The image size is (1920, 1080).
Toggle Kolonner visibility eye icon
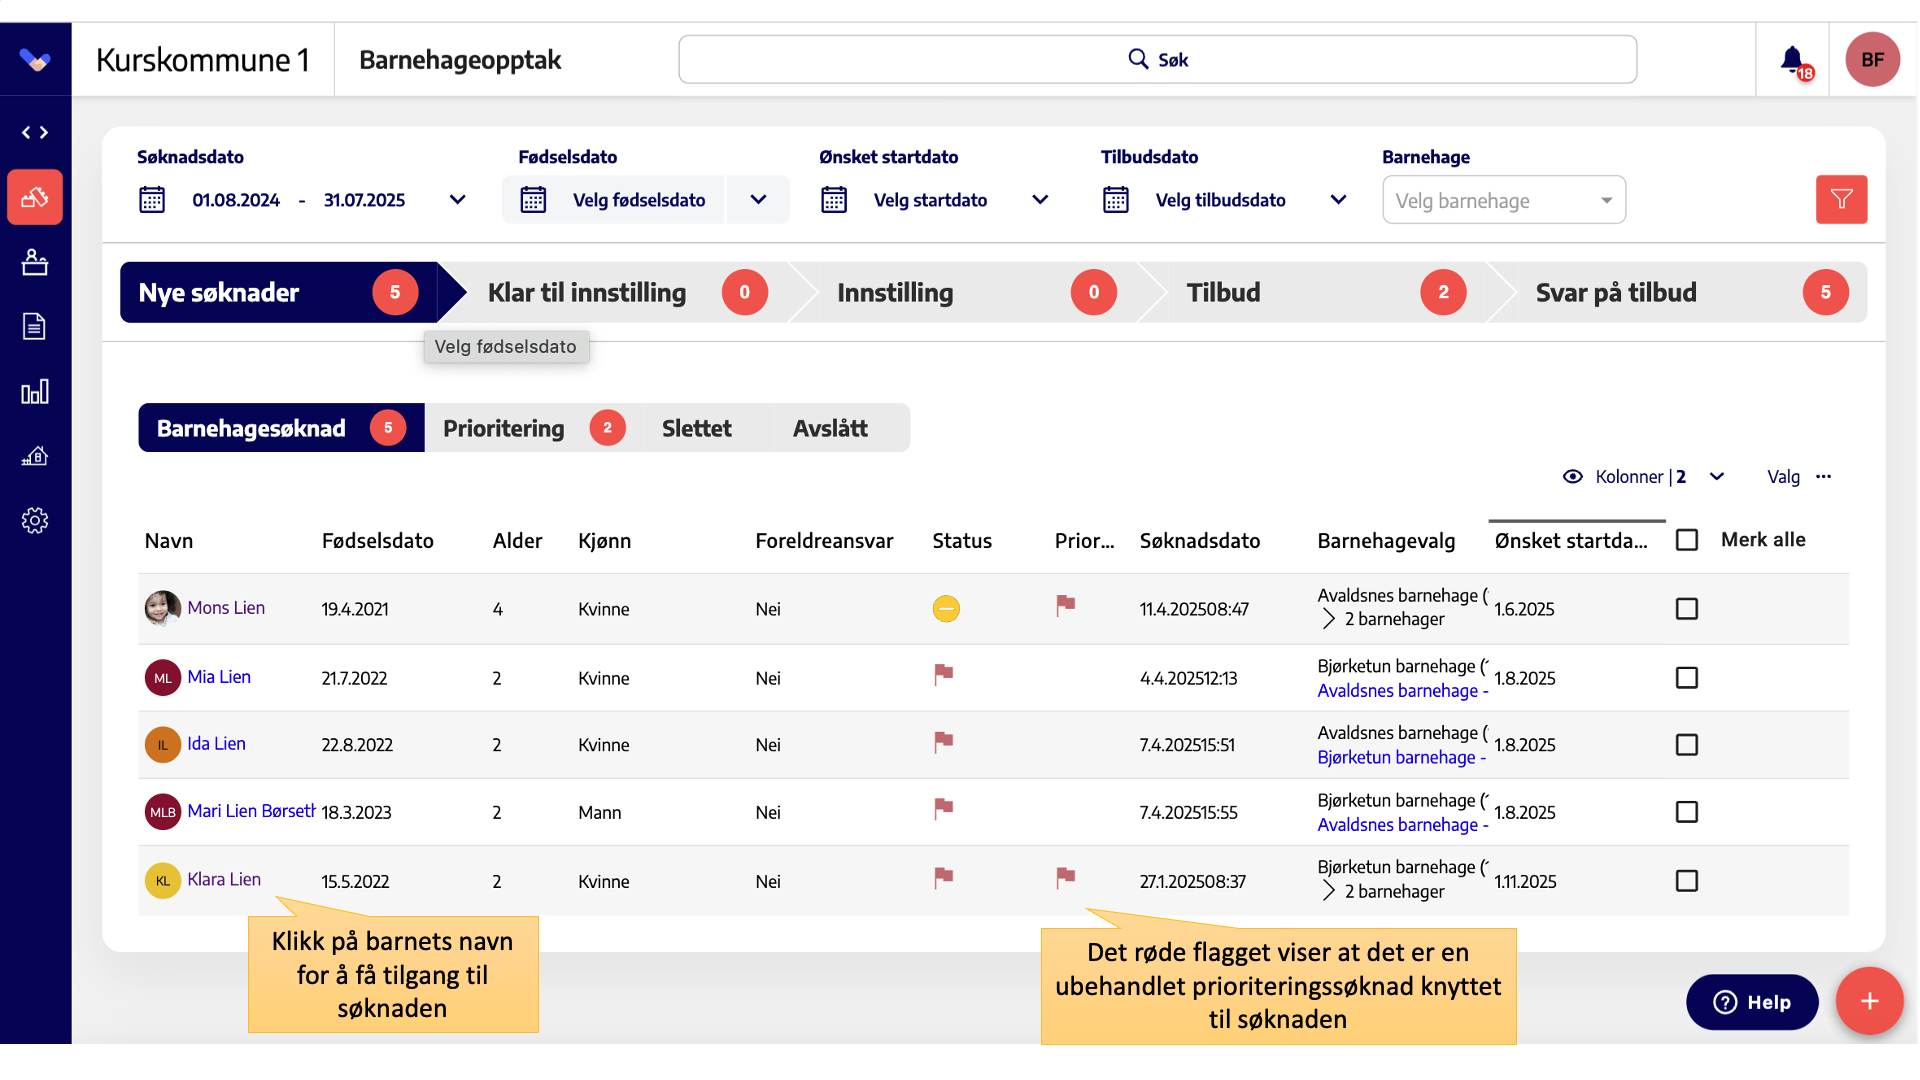(x=1573, y=477)
